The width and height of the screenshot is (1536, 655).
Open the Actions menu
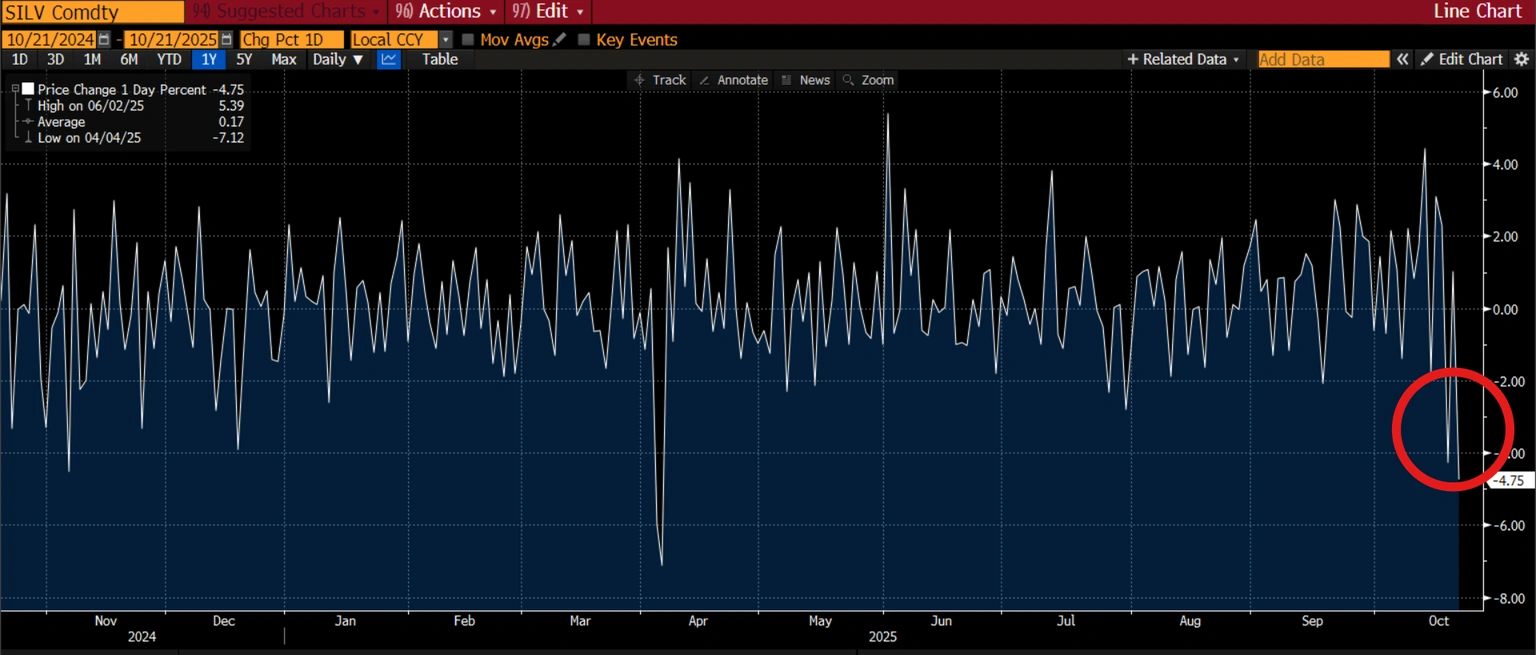[447, 12]
